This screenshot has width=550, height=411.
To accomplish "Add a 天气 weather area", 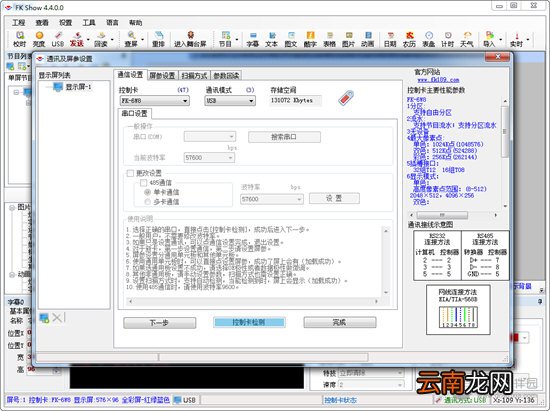I will (467, 39).
